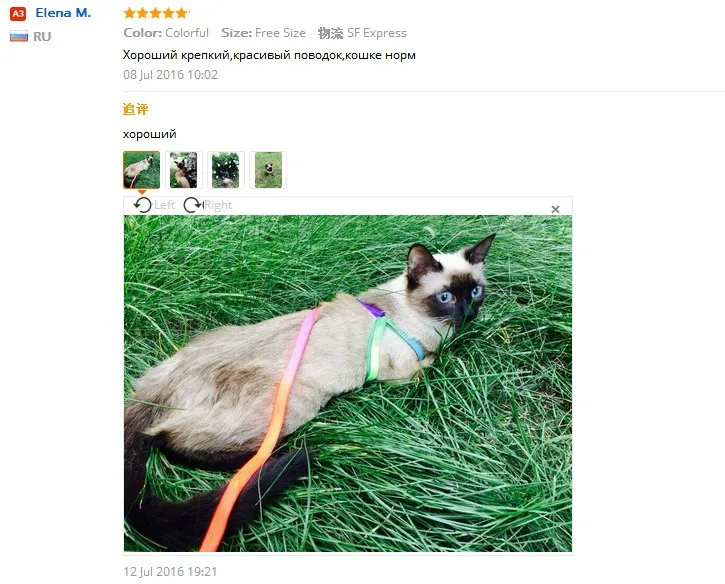Click the Russian flag icon

pos(19,36)
